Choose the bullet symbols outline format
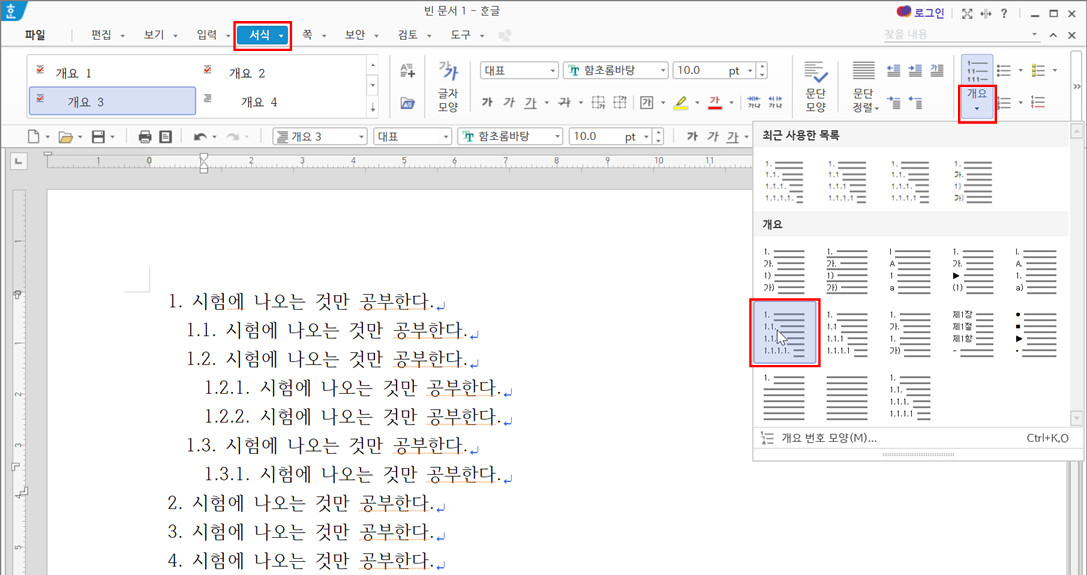Image resolution: width=1087 pixels, height=575 pixels. tap(1036, 333)
